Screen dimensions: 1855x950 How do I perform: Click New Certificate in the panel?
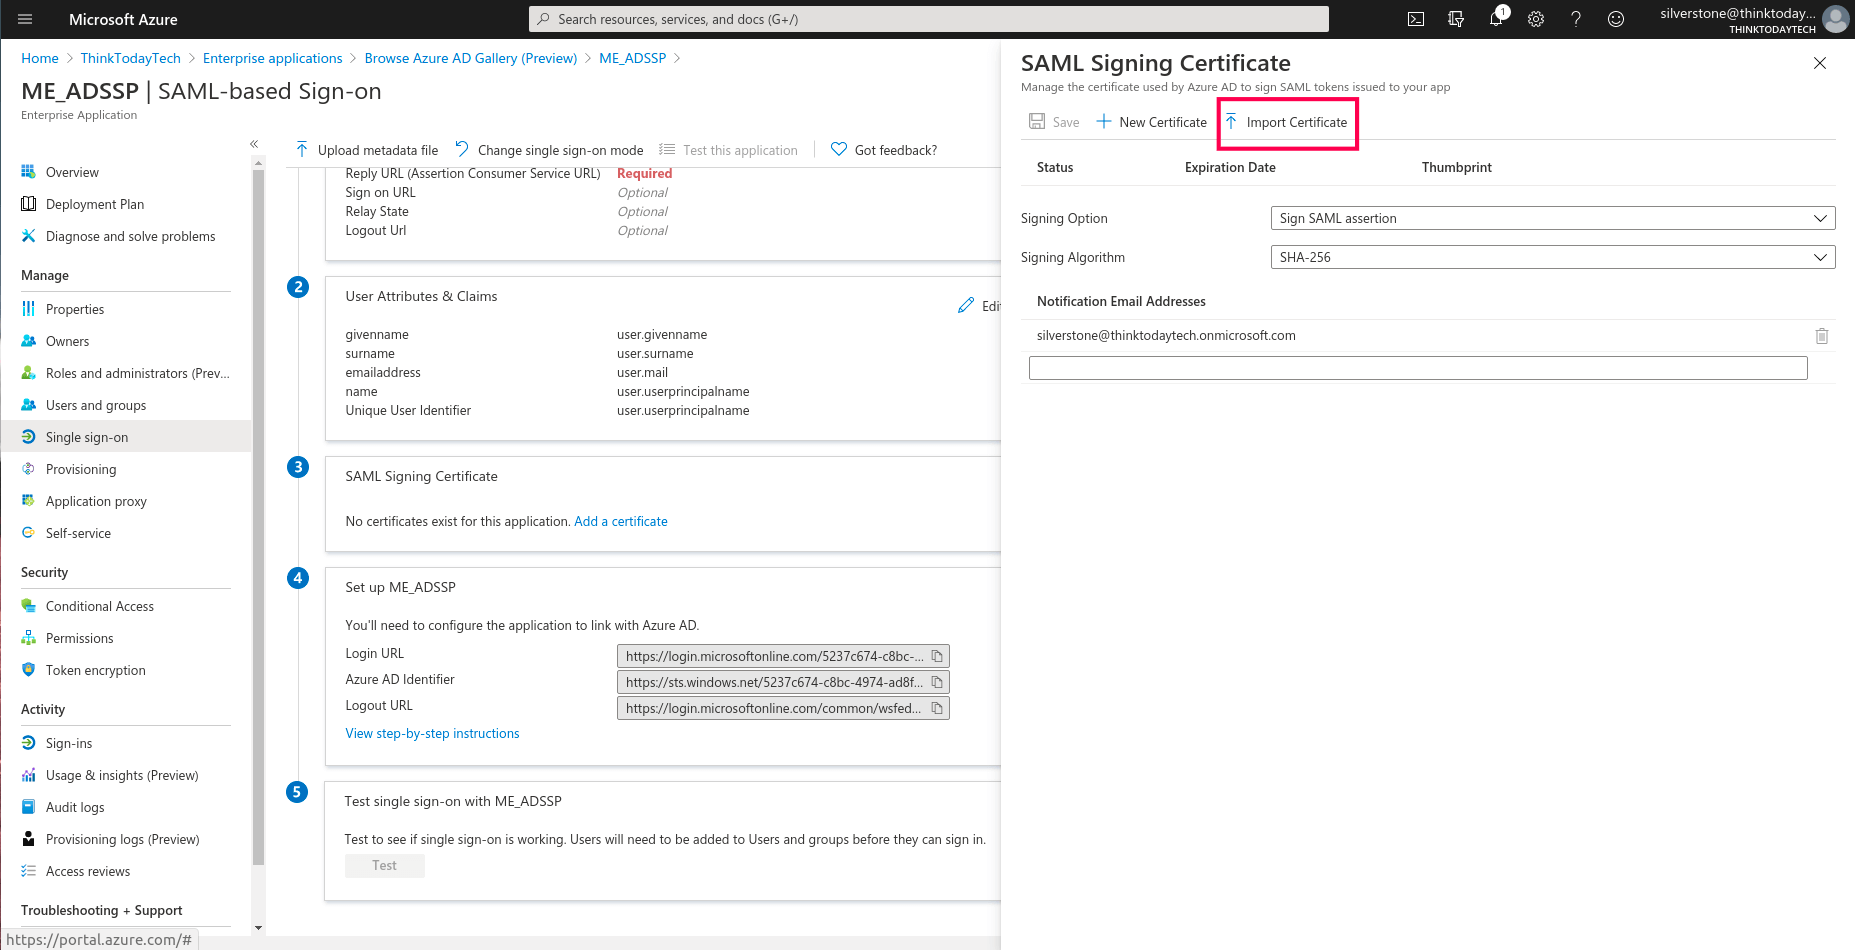click(x=1152, y=122)
